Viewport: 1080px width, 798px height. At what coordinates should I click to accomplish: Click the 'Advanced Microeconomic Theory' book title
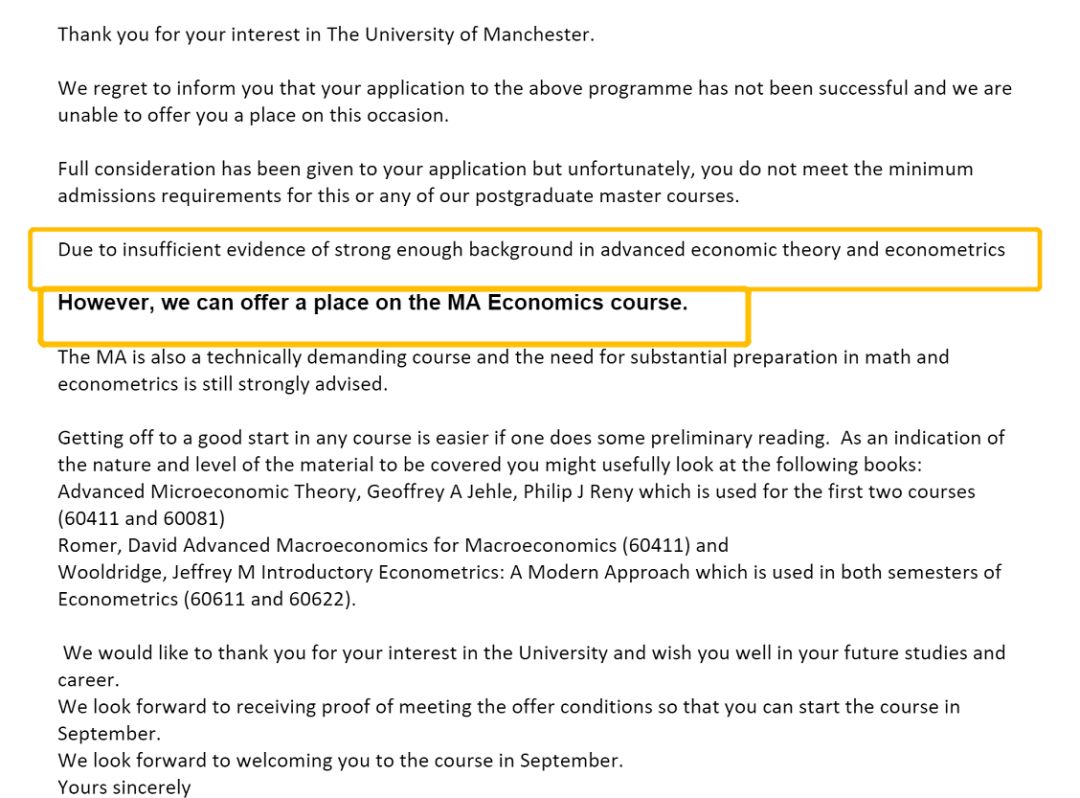pyautogui.click(x=207, y=492)
